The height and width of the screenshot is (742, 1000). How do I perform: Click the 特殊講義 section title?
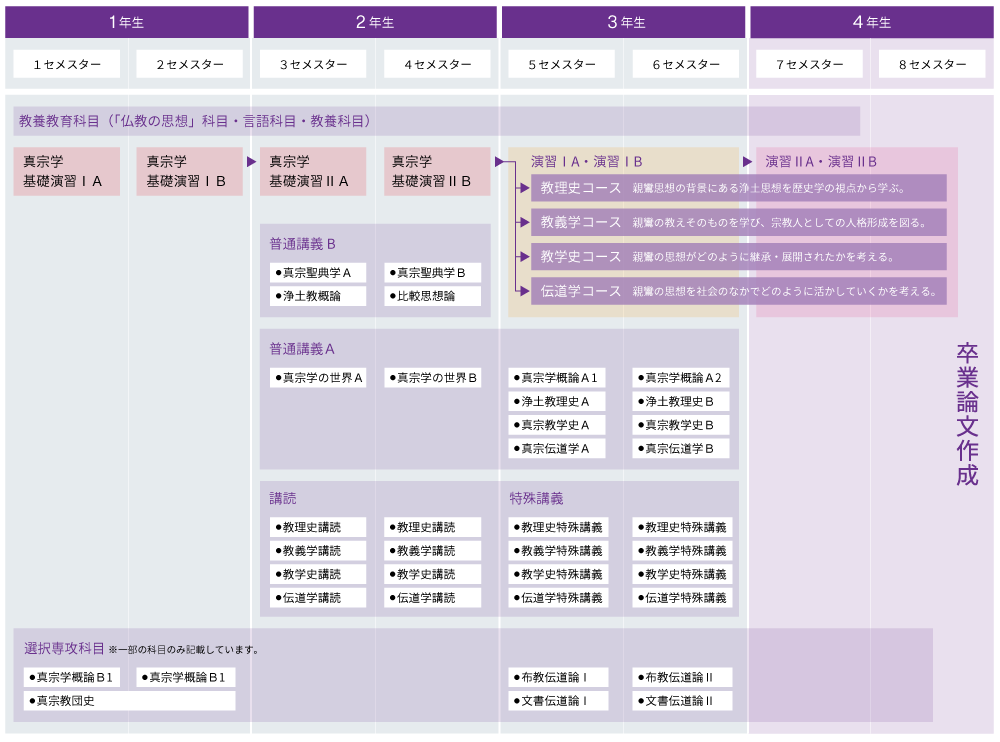coord(536,499)
